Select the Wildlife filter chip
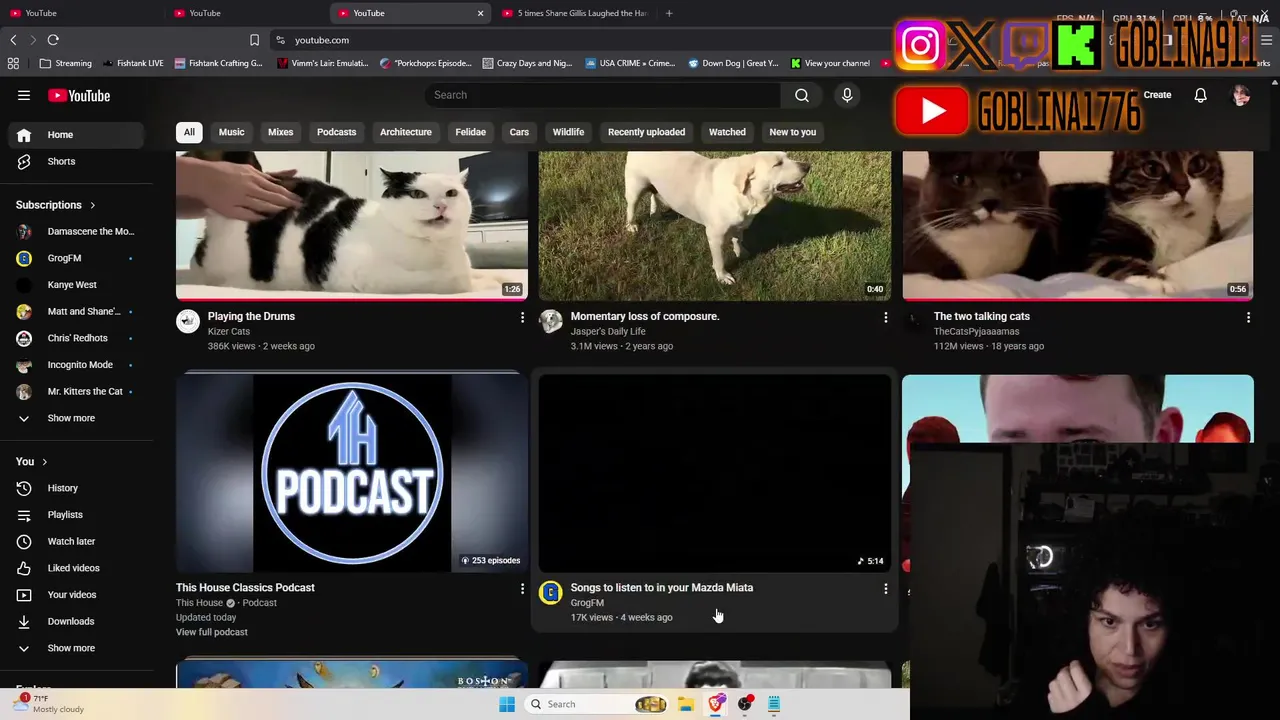Viewport: 1280px width, 720px height. point(568,132)
